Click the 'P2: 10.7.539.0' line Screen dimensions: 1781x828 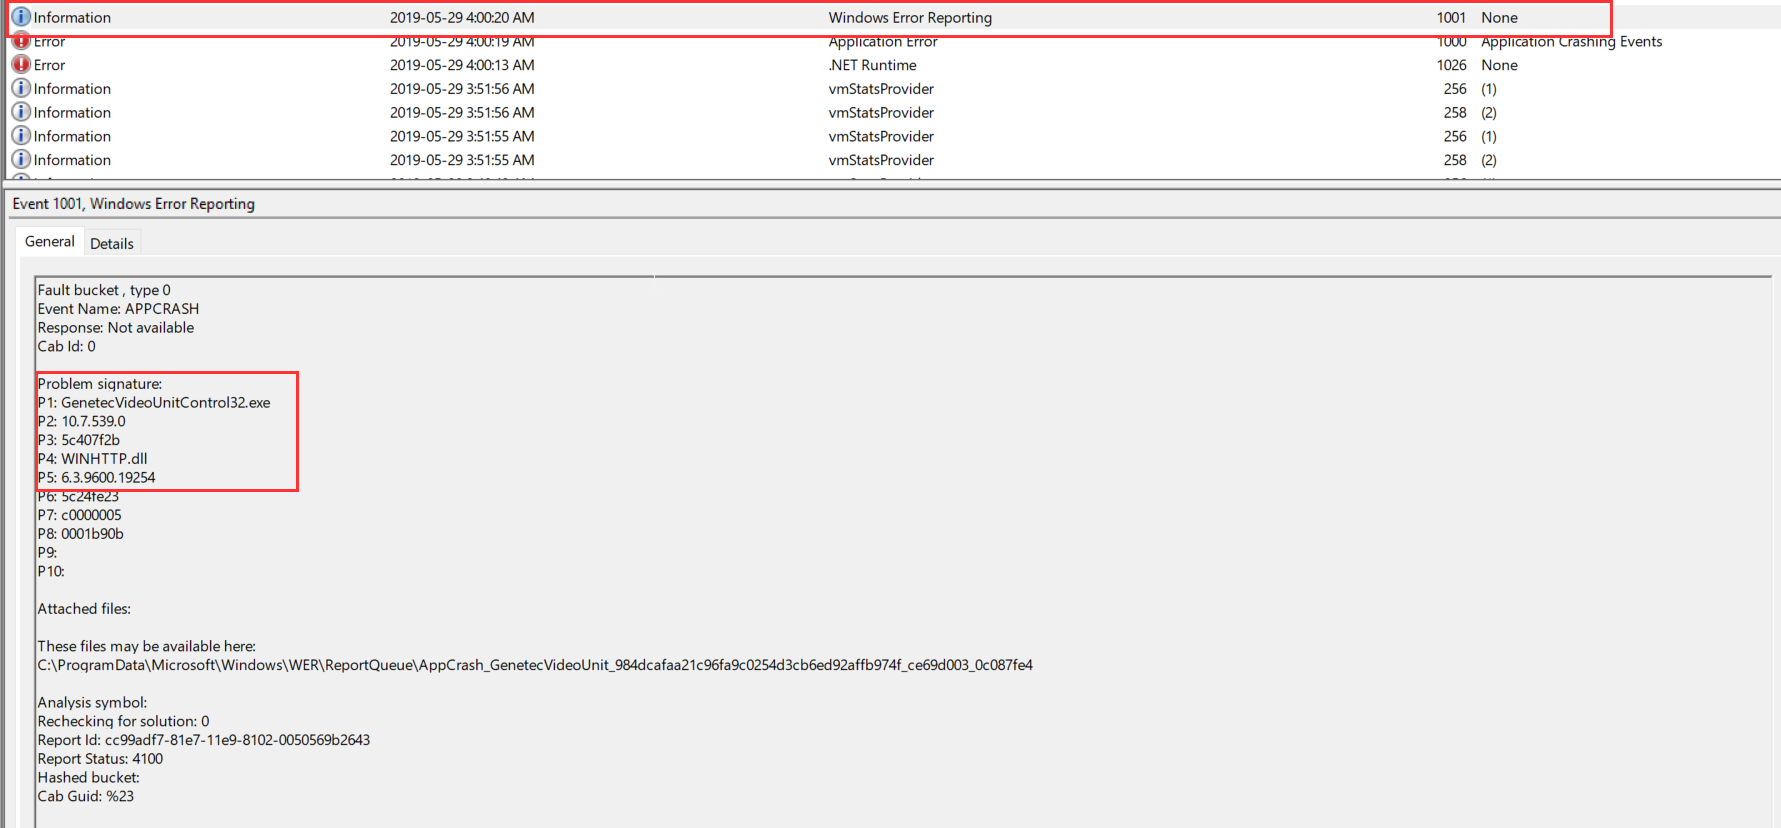pyautogui.click(x=82, y=421)
